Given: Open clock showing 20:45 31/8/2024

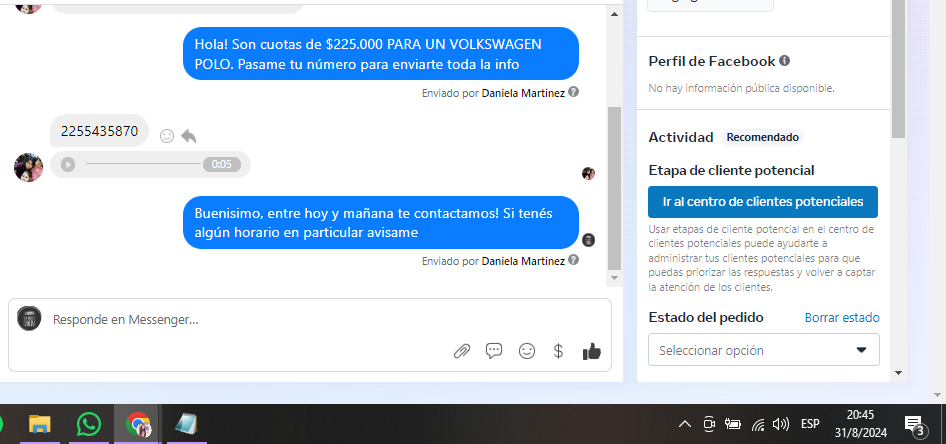Looking at the screenshot, I should point(861,424).
